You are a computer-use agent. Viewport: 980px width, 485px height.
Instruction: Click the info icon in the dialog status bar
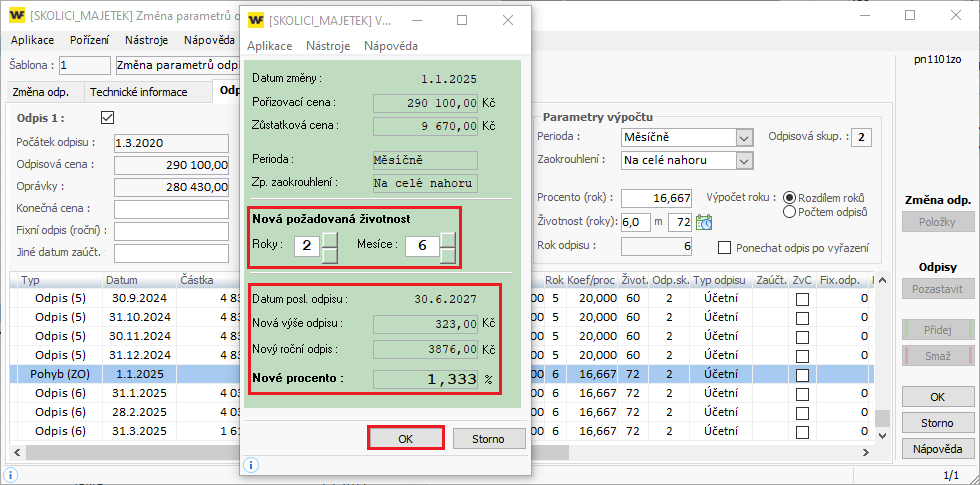point(251,465)
